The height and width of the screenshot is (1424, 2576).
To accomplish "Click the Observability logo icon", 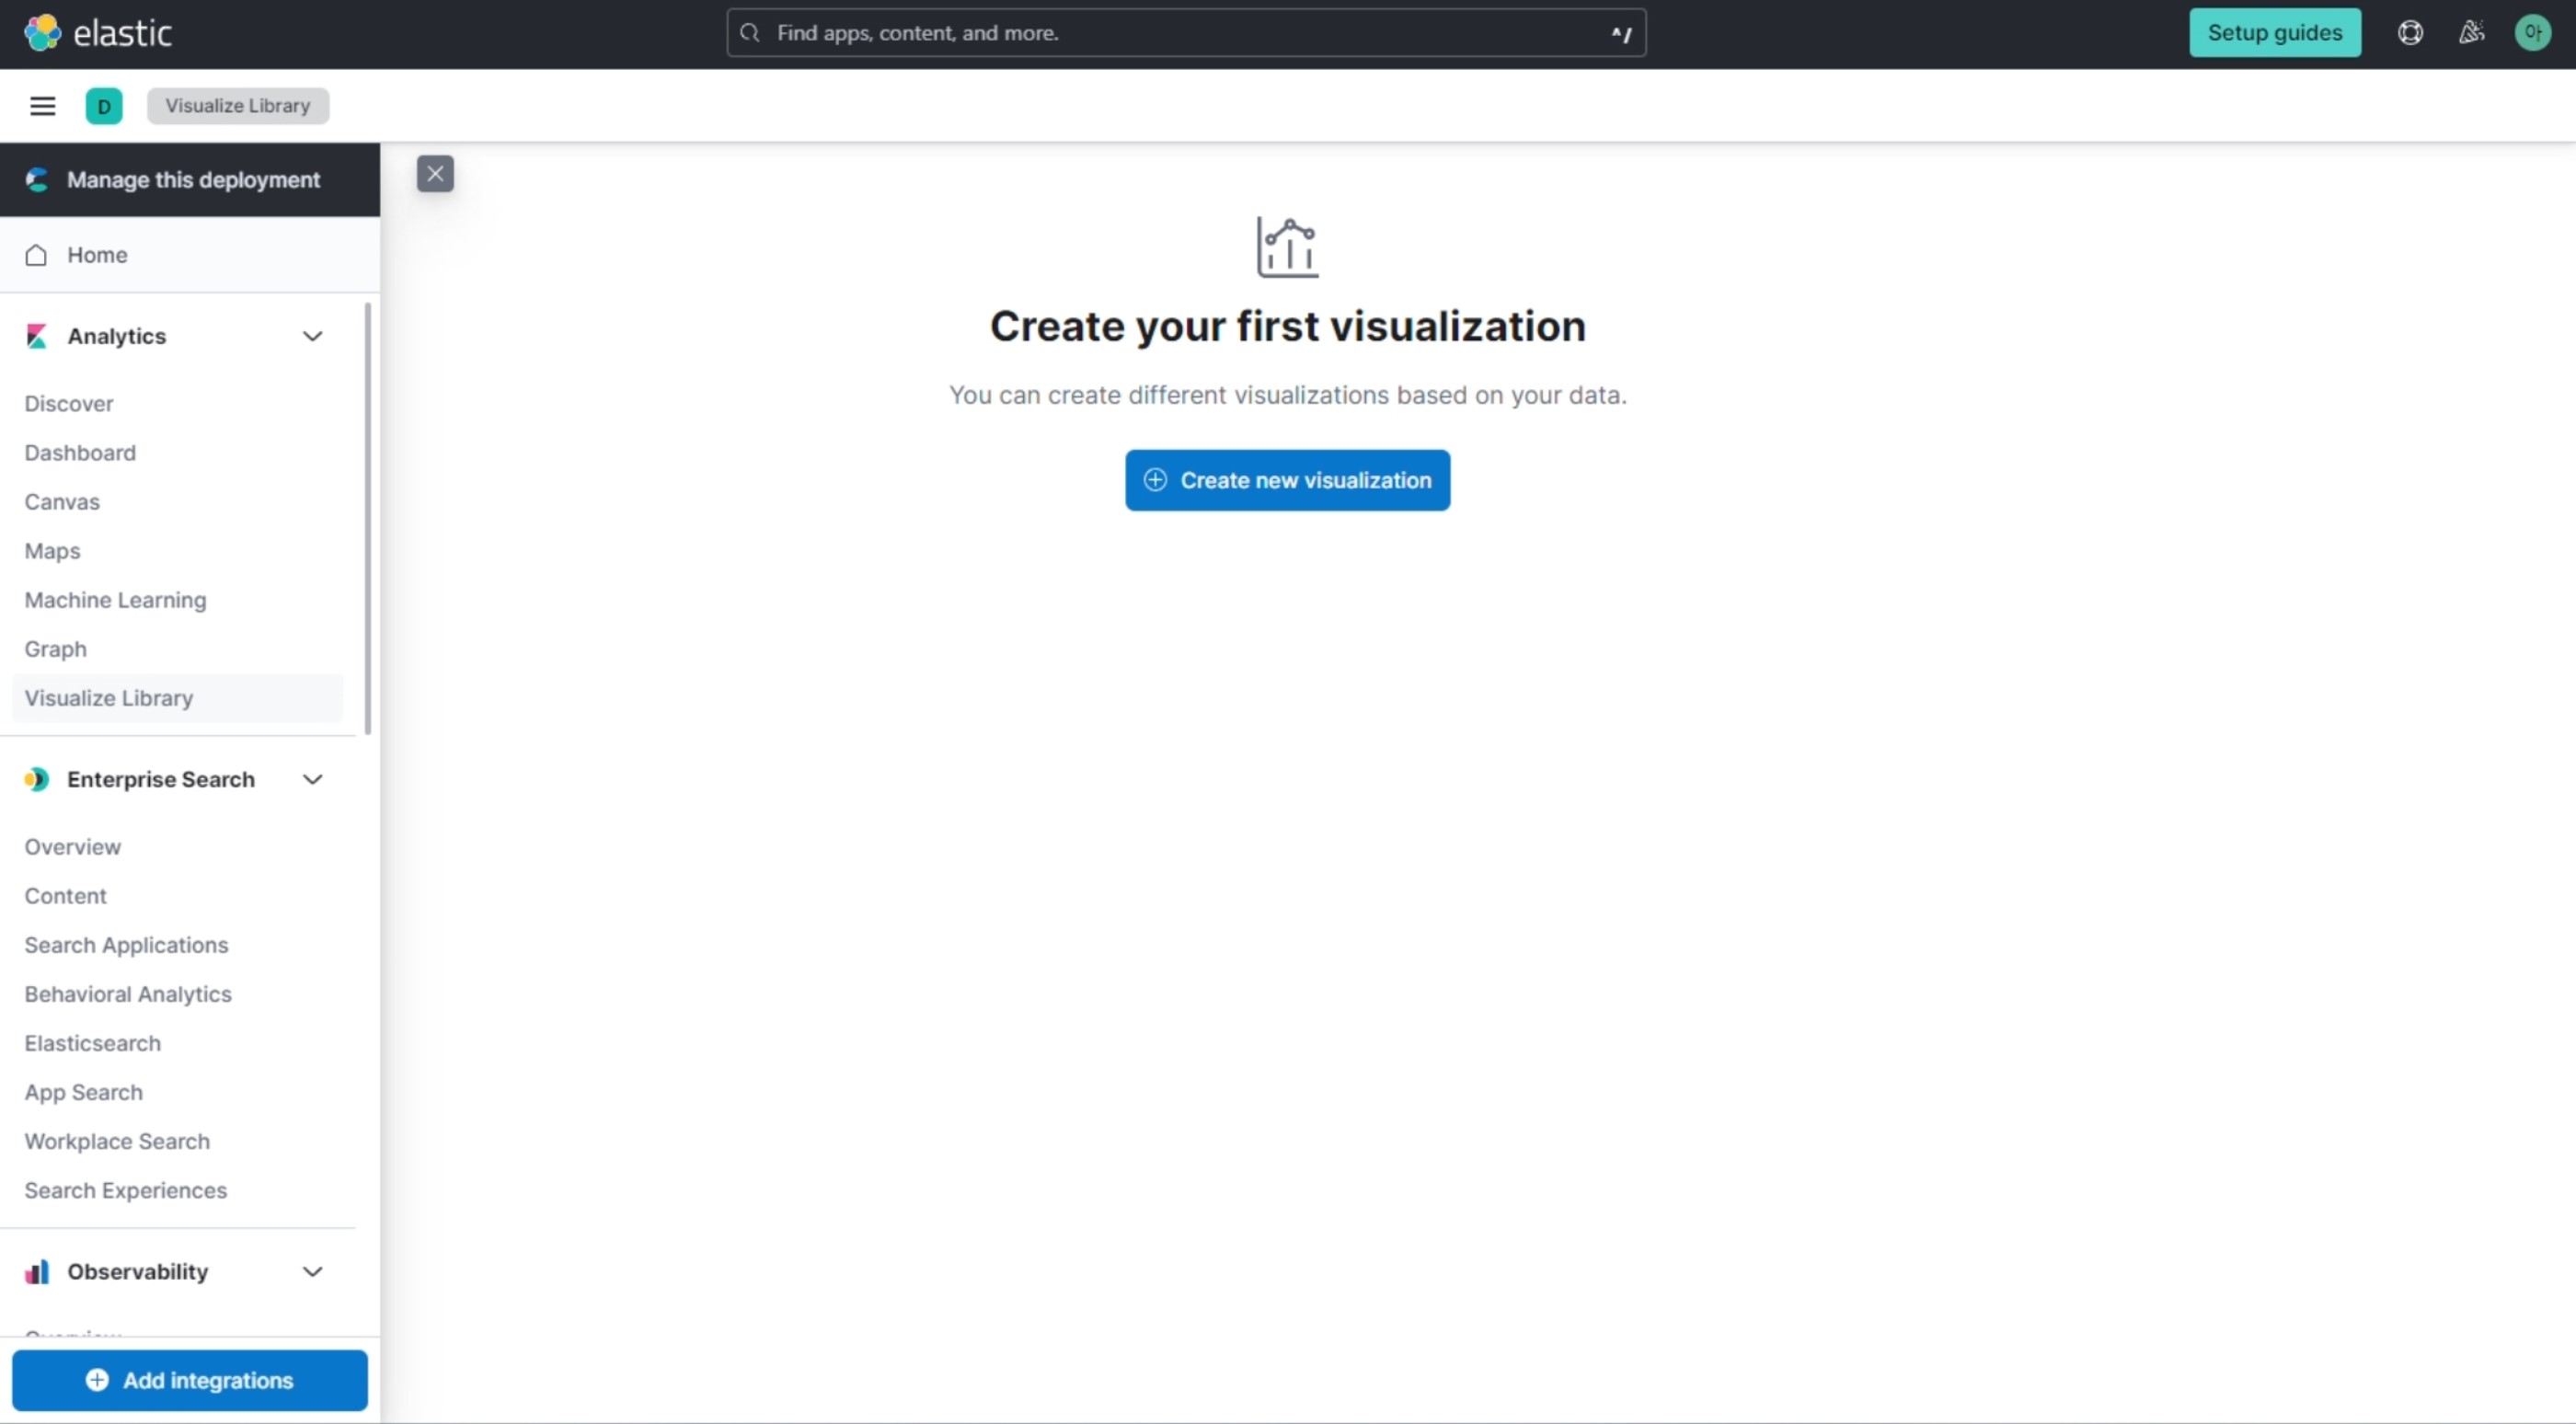I will coord(37,1272).
